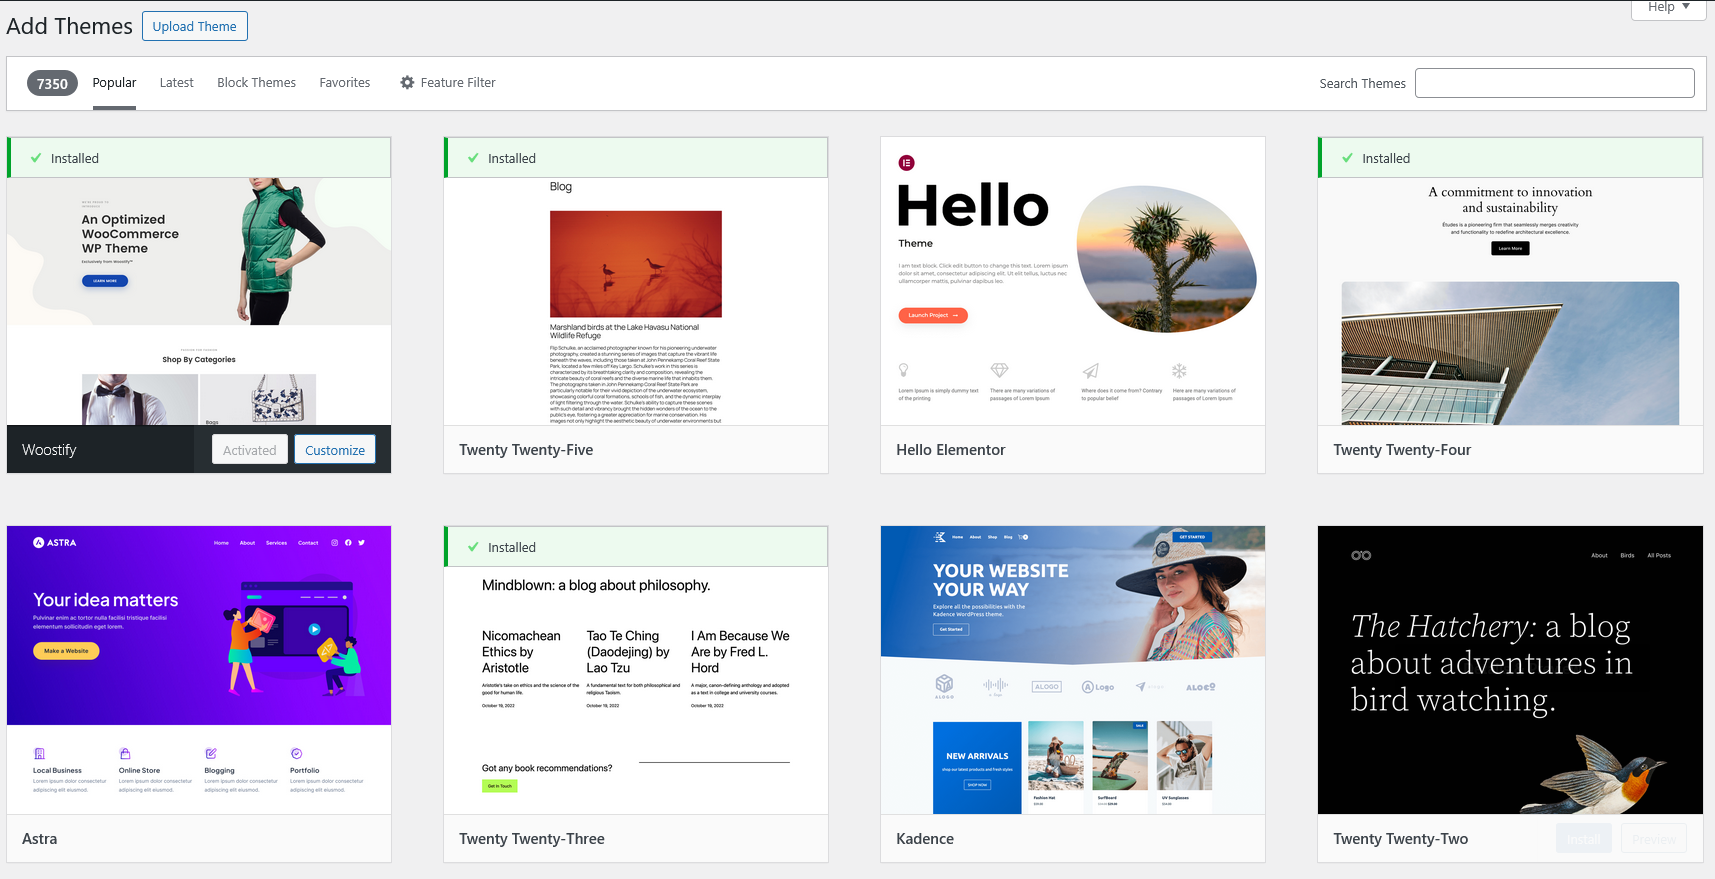The height and width of the screenshot is (879, 1715).
Task: Click the Add Themes page heading
Action: [x=70, y=26]
